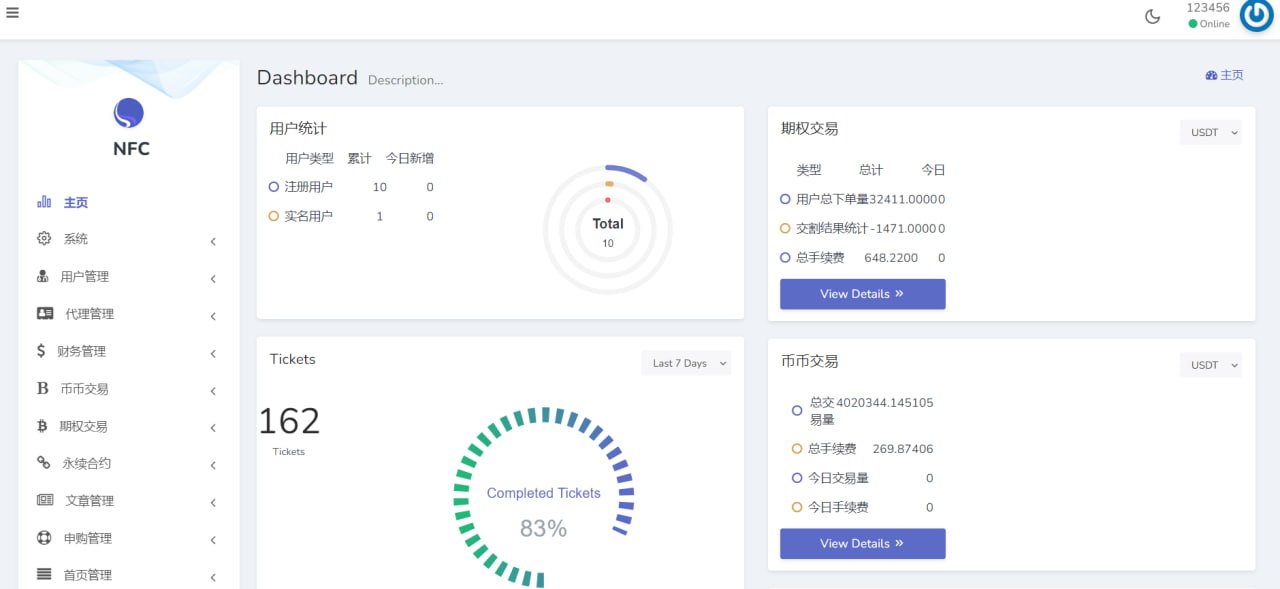Click the hamburger menu icon
Image resolution: width=1280 pixels, height=589 pixels.
click(12, 13)
